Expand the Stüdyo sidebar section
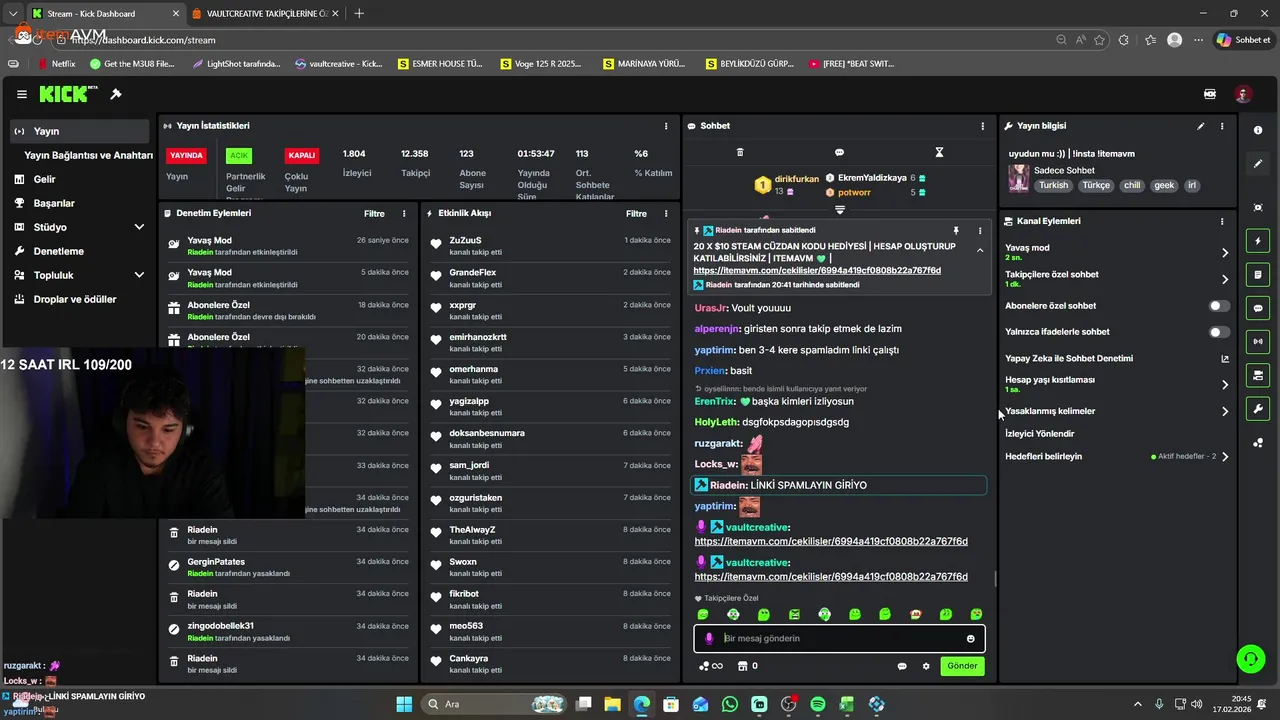 pyautogui.click(x=139, y=227)
